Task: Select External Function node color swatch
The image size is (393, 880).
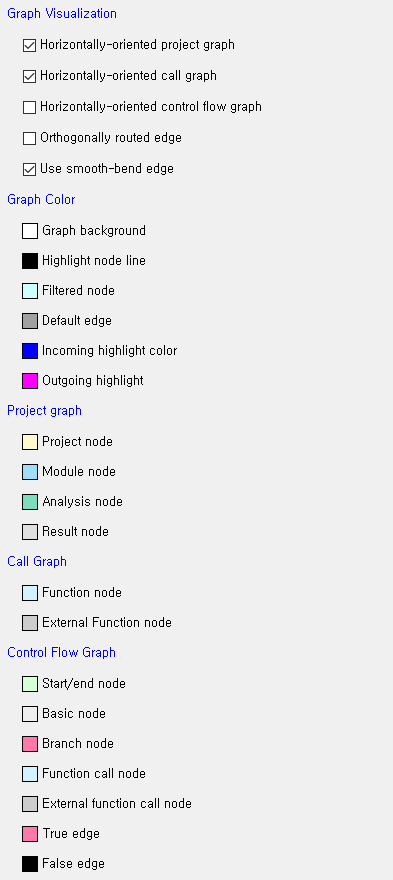Action: [30, 623]
